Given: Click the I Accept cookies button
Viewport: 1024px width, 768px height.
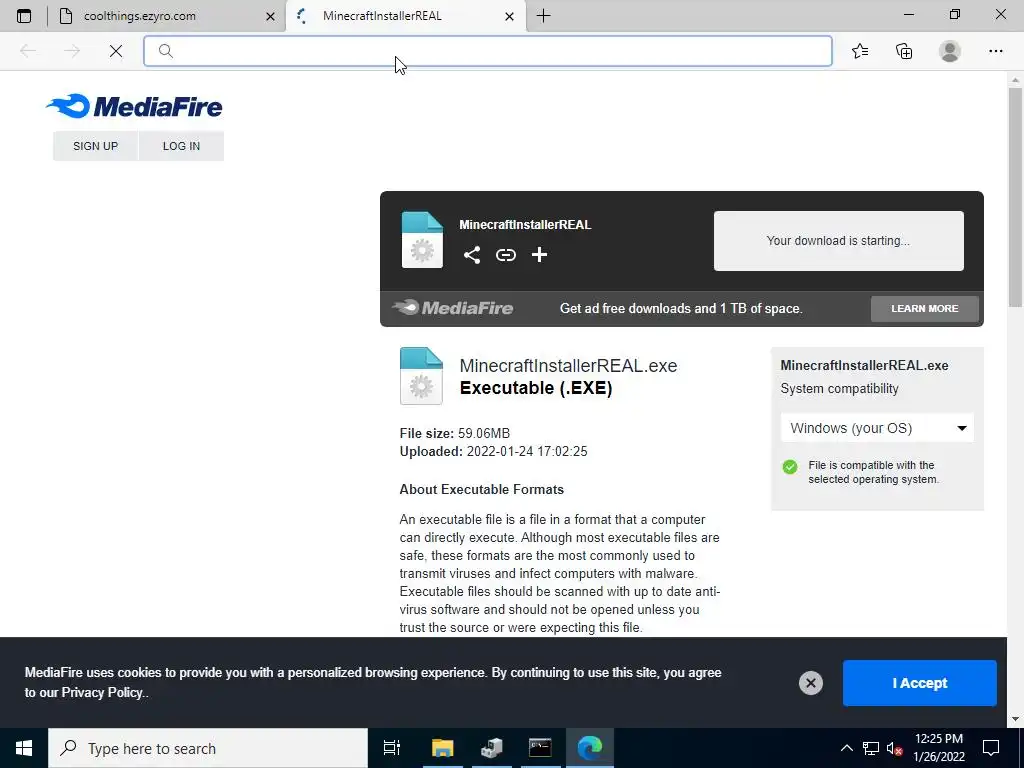Looking at the screenshot, I should tap(920, 683).
